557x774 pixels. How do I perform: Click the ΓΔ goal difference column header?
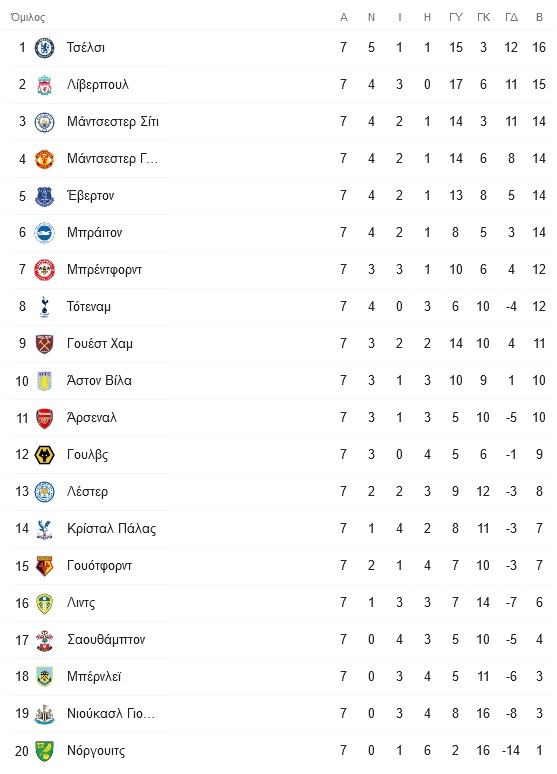pos(511,17)
